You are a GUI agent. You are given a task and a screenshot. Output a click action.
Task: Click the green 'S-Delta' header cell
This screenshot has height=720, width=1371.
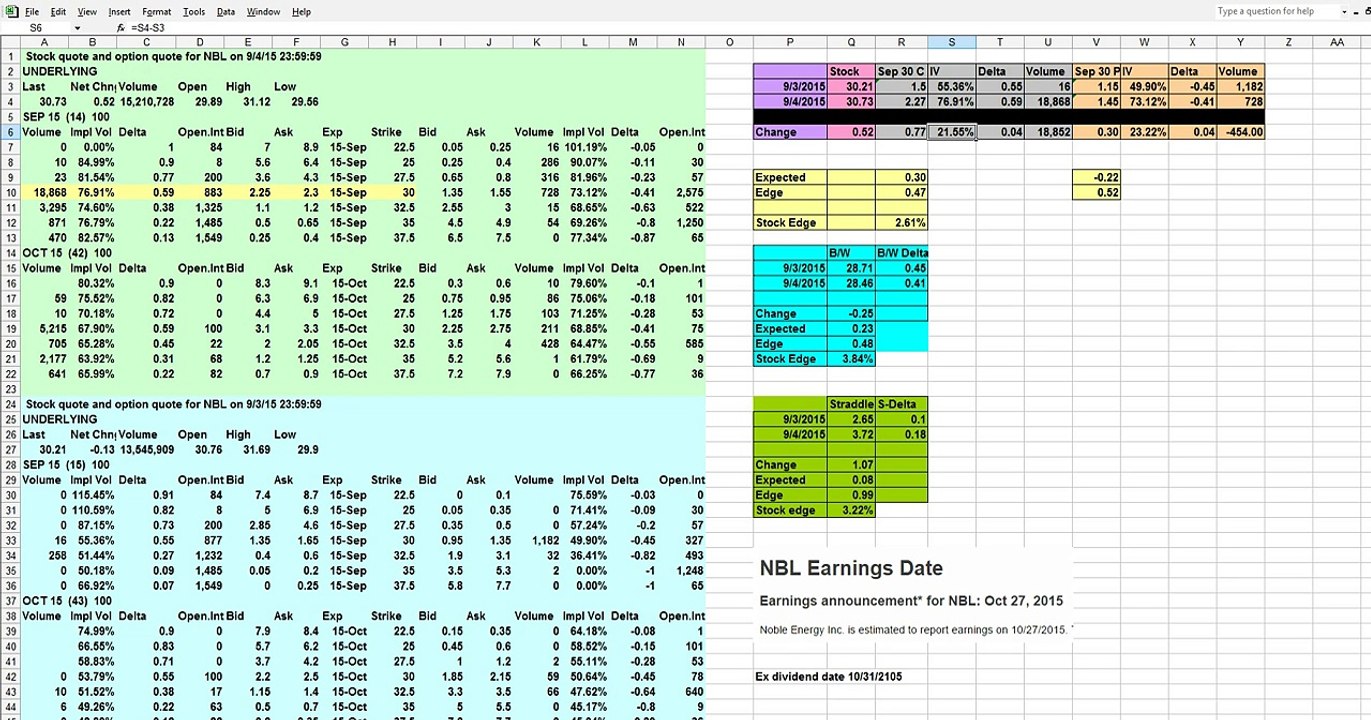click(x=901, y=404)
